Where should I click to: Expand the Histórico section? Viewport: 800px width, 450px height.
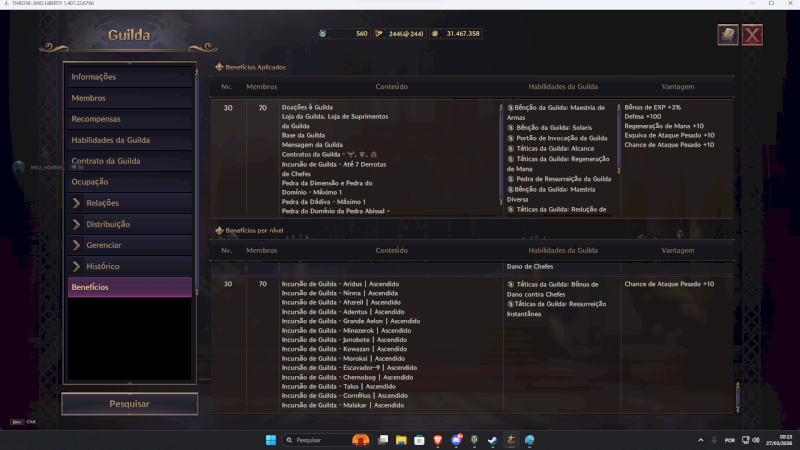130,266
